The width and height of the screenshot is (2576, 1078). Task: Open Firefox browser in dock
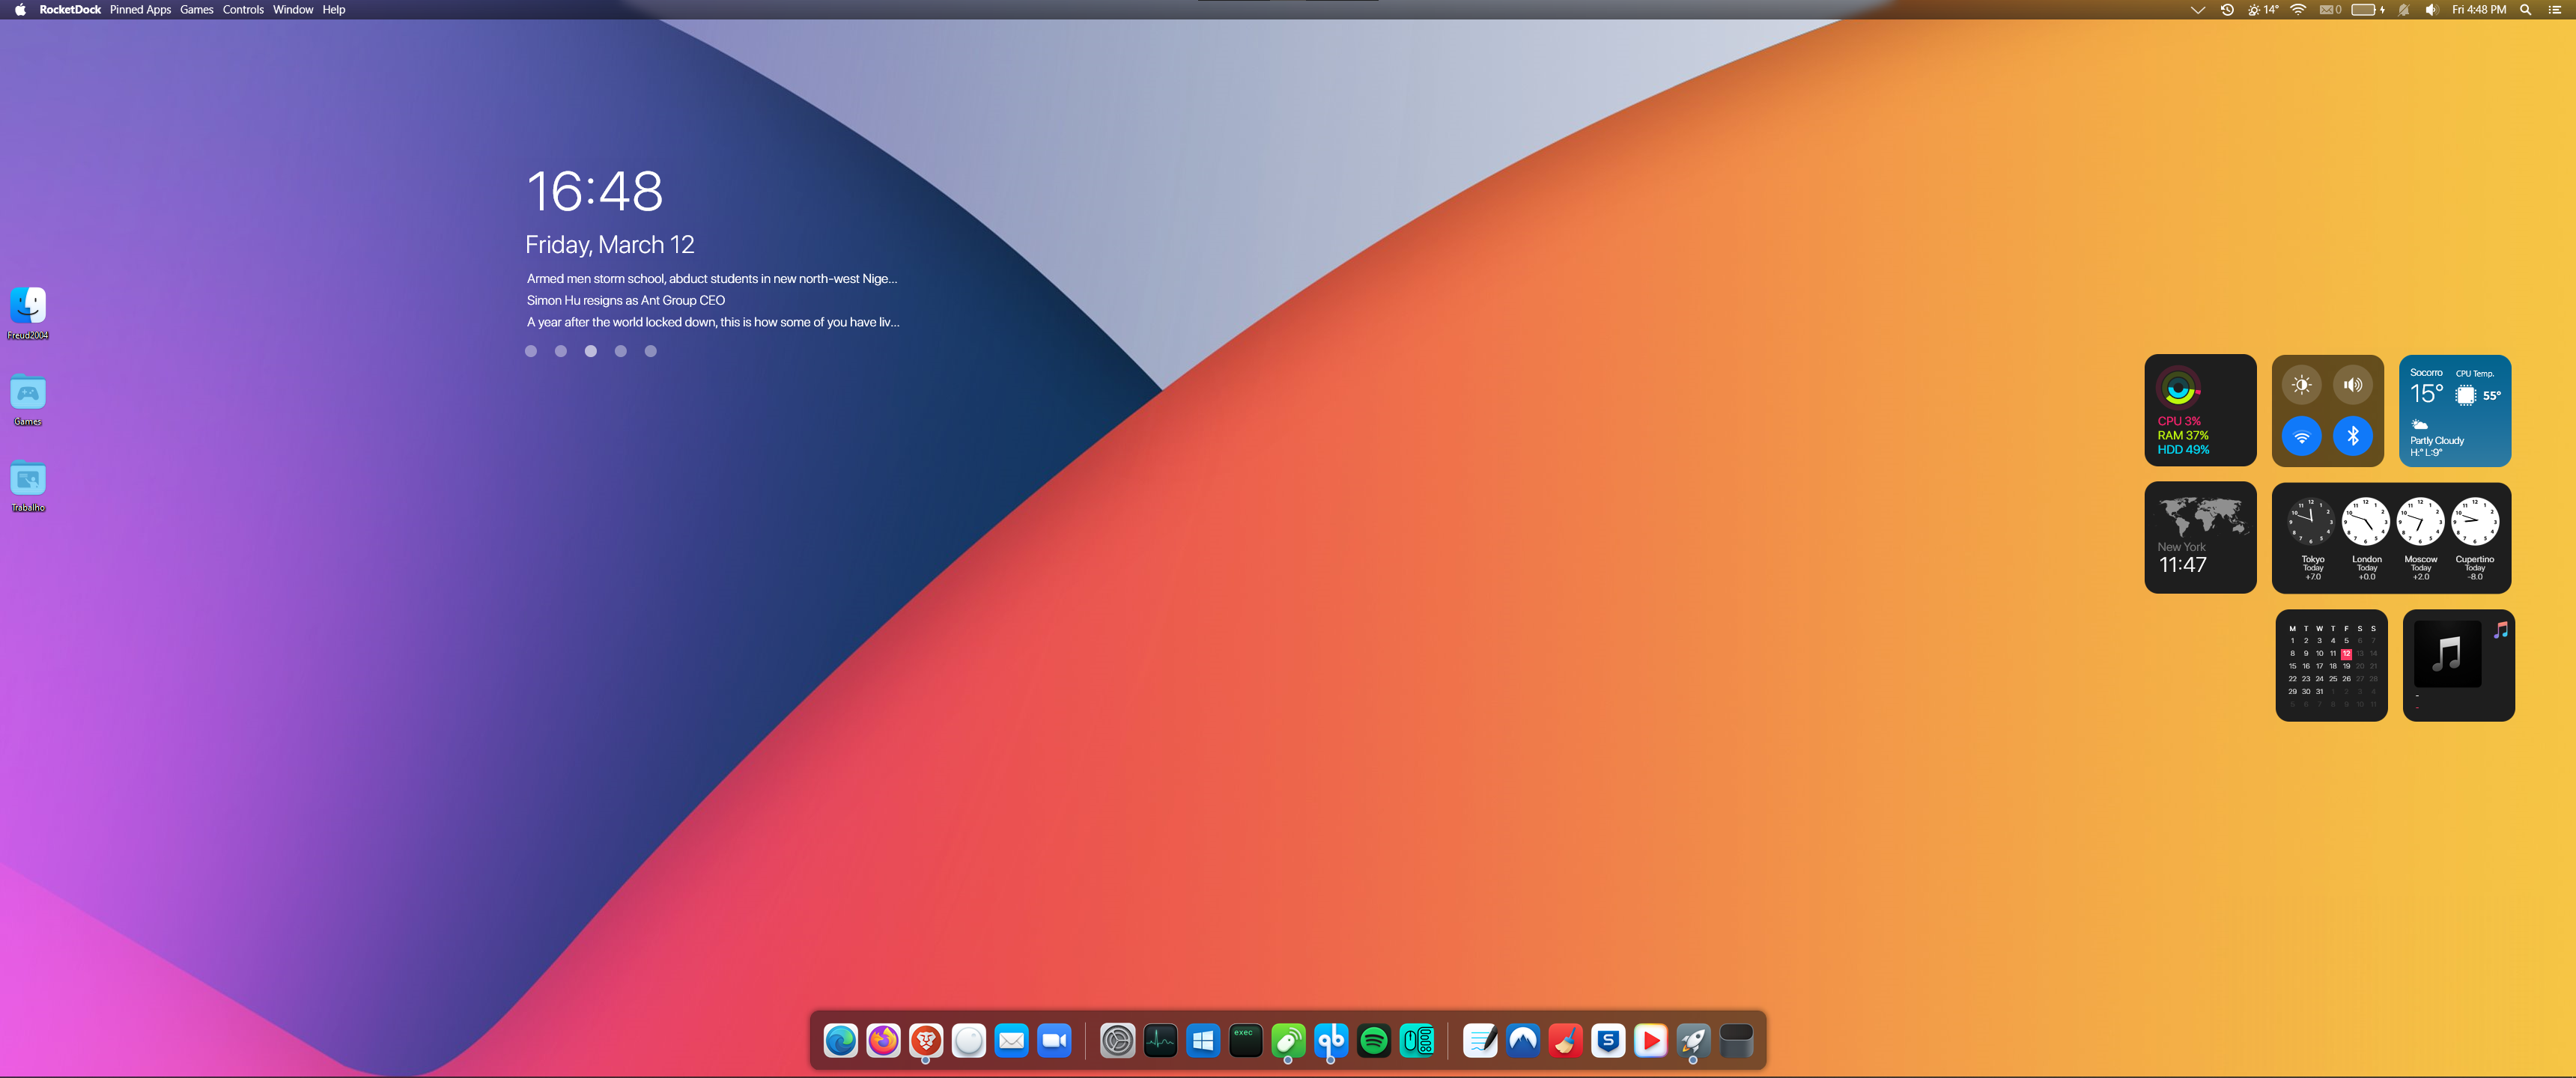point(883,1041)
